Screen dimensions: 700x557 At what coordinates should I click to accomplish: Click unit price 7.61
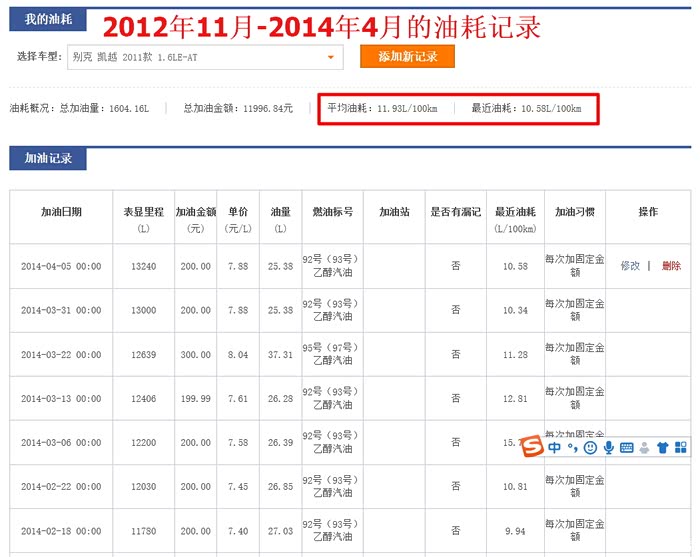pos(238,399)
